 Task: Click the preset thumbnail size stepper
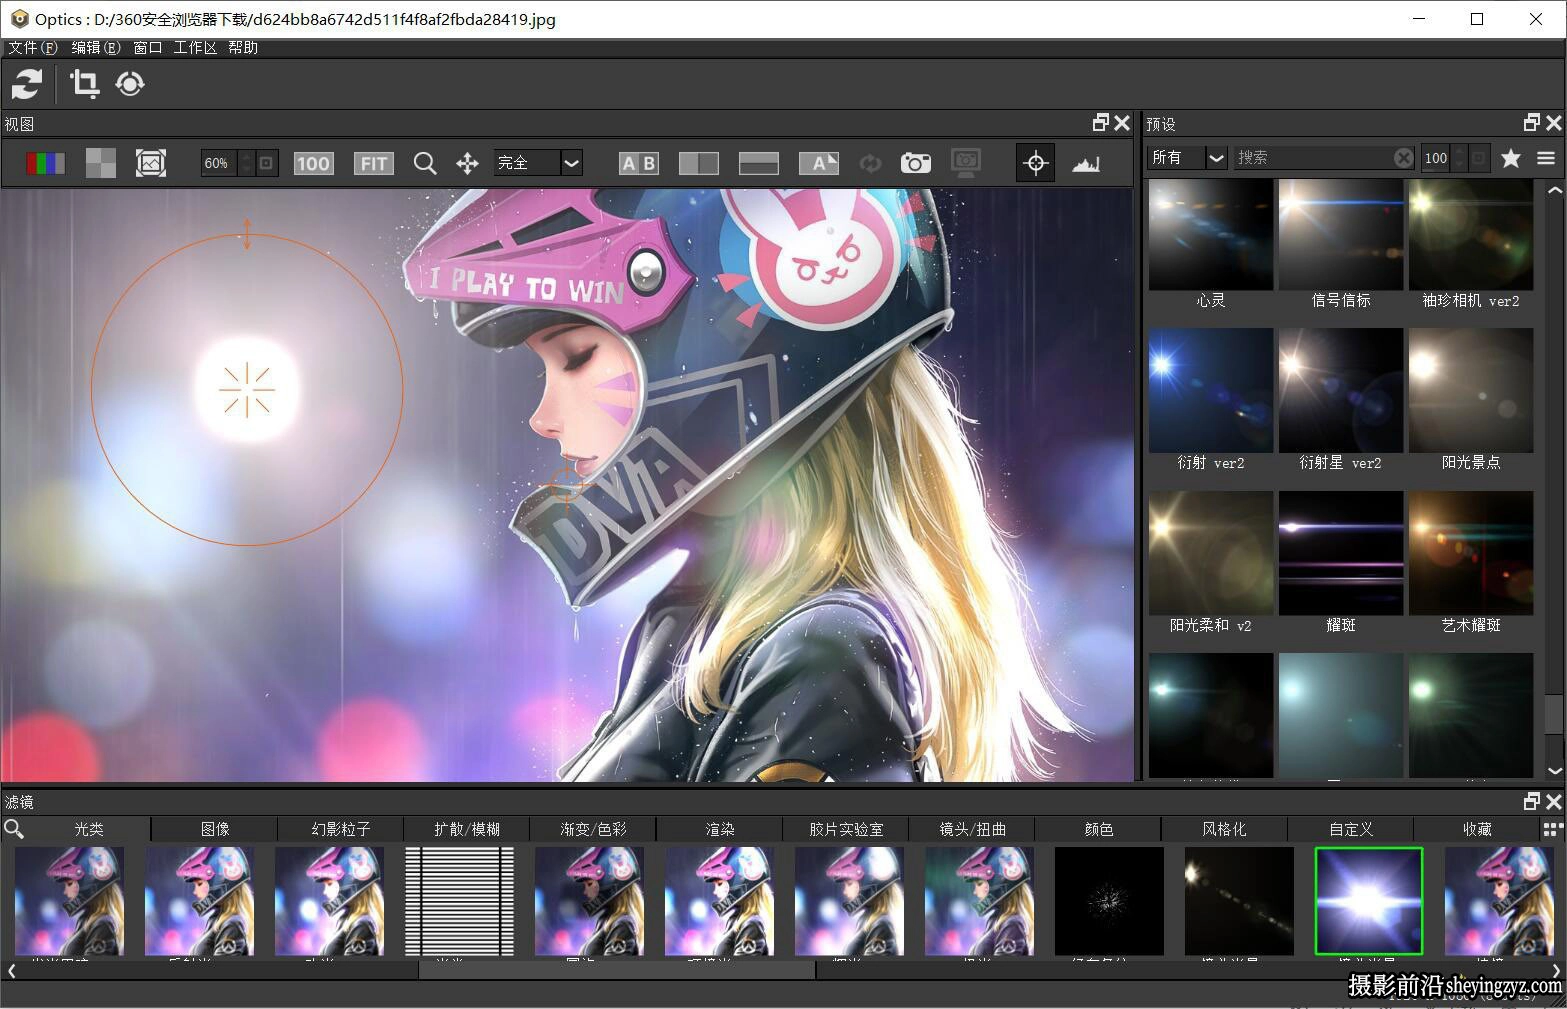[1458, 157]
